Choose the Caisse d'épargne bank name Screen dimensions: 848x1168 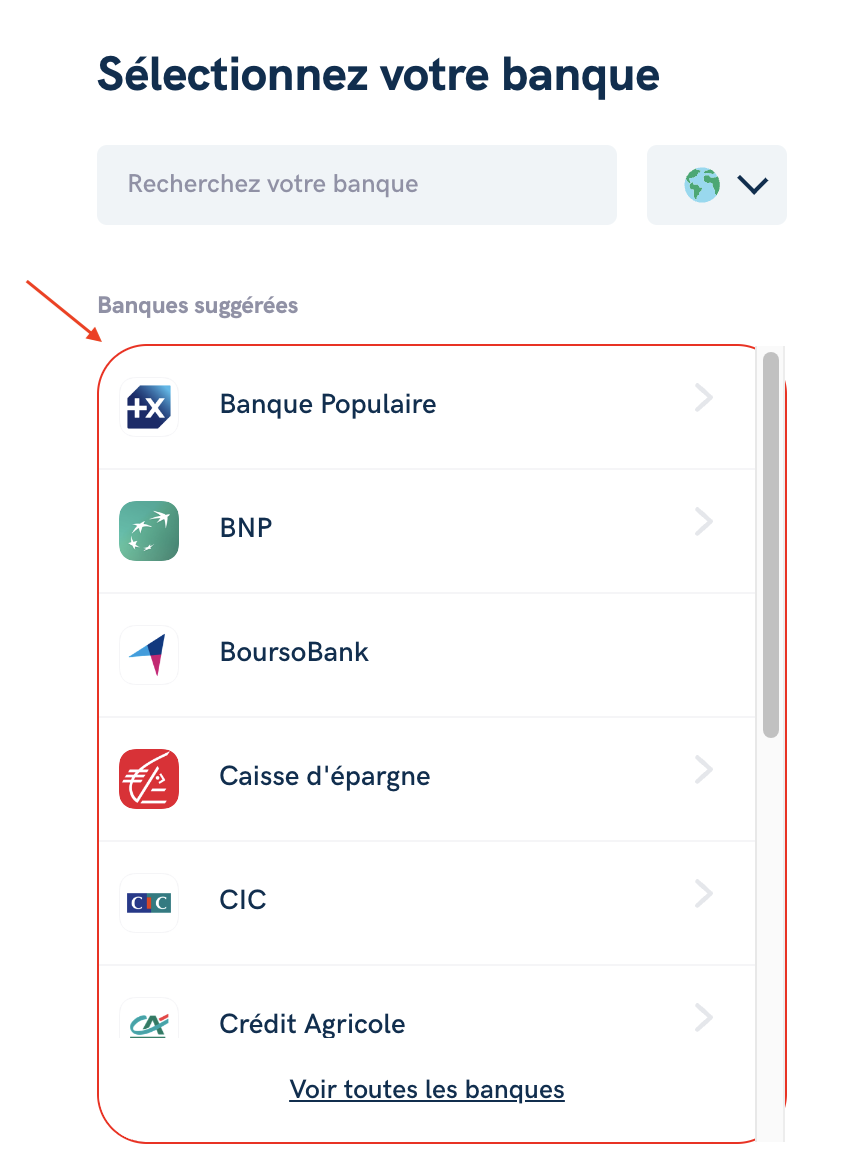[325, 776]
